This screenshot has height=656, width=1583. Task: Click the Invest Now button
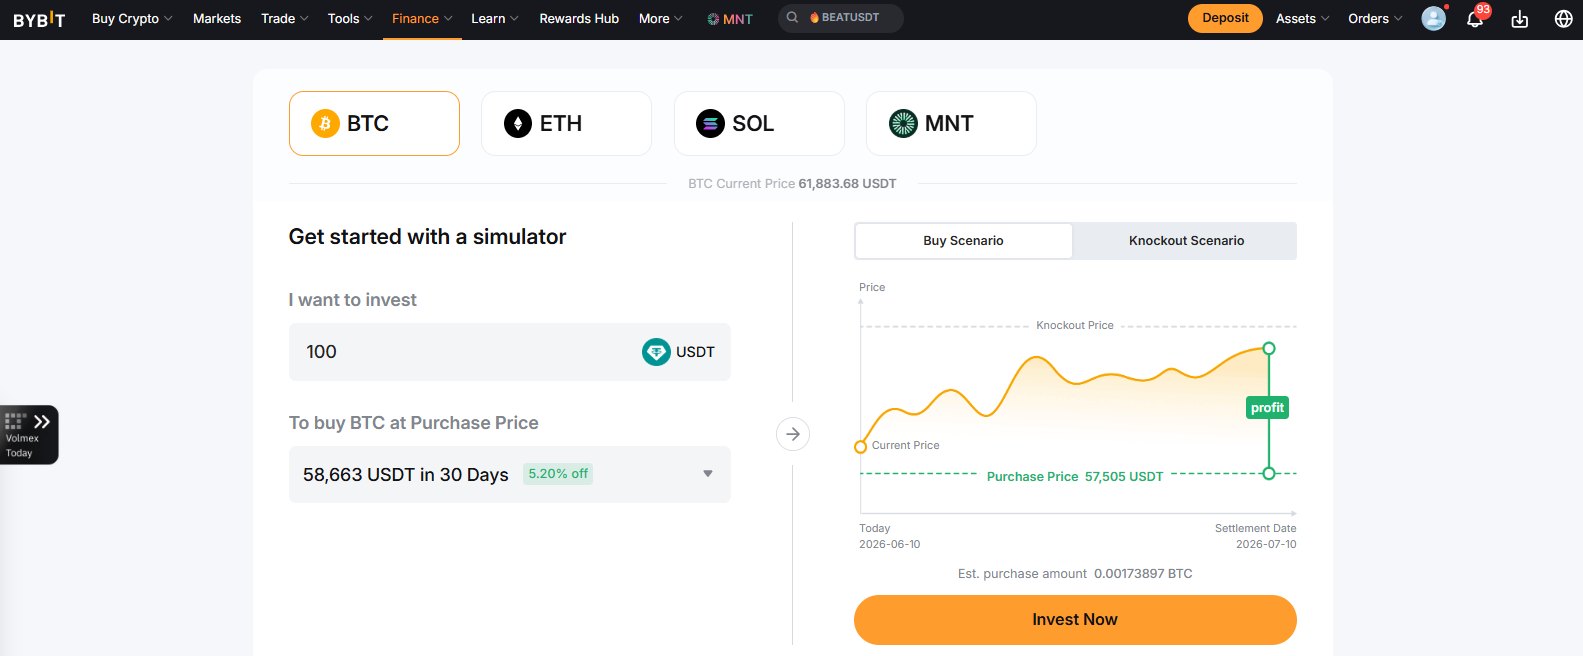tap(1075, 620)
